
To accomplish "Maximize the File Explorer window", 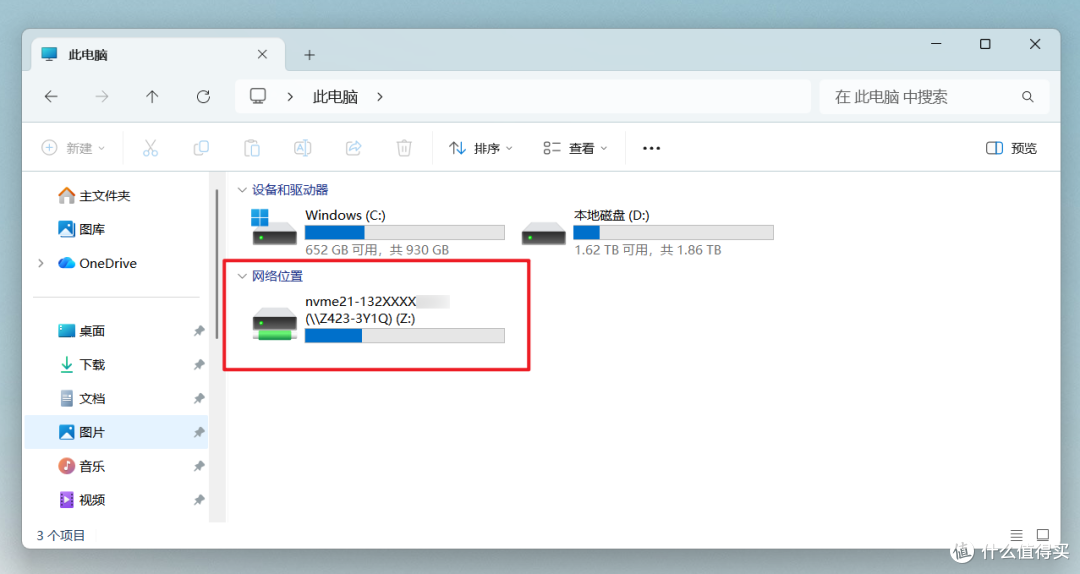I will point(985,43).
